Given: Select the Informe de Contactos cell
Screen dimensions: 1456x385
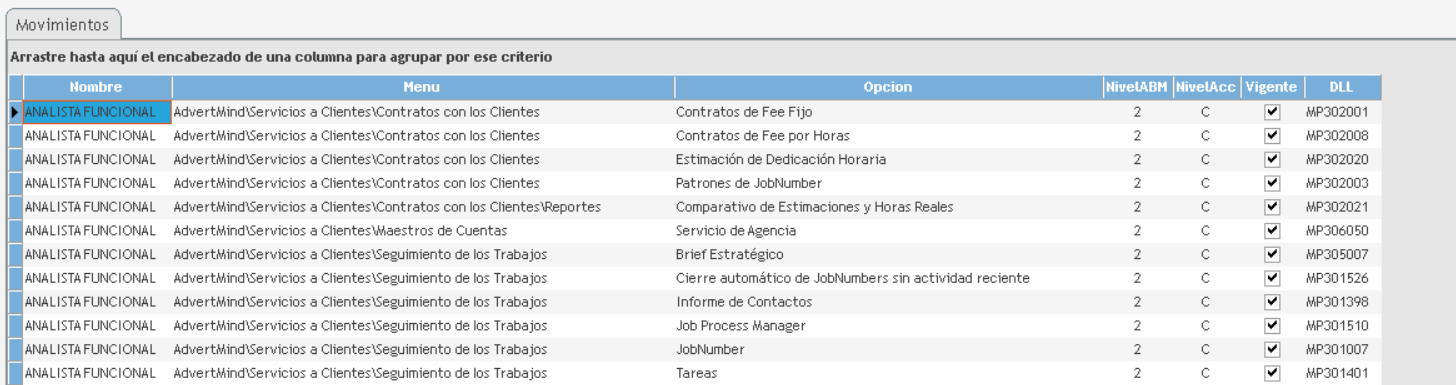Looking at the screenshot, I should [x=888, y=303].
